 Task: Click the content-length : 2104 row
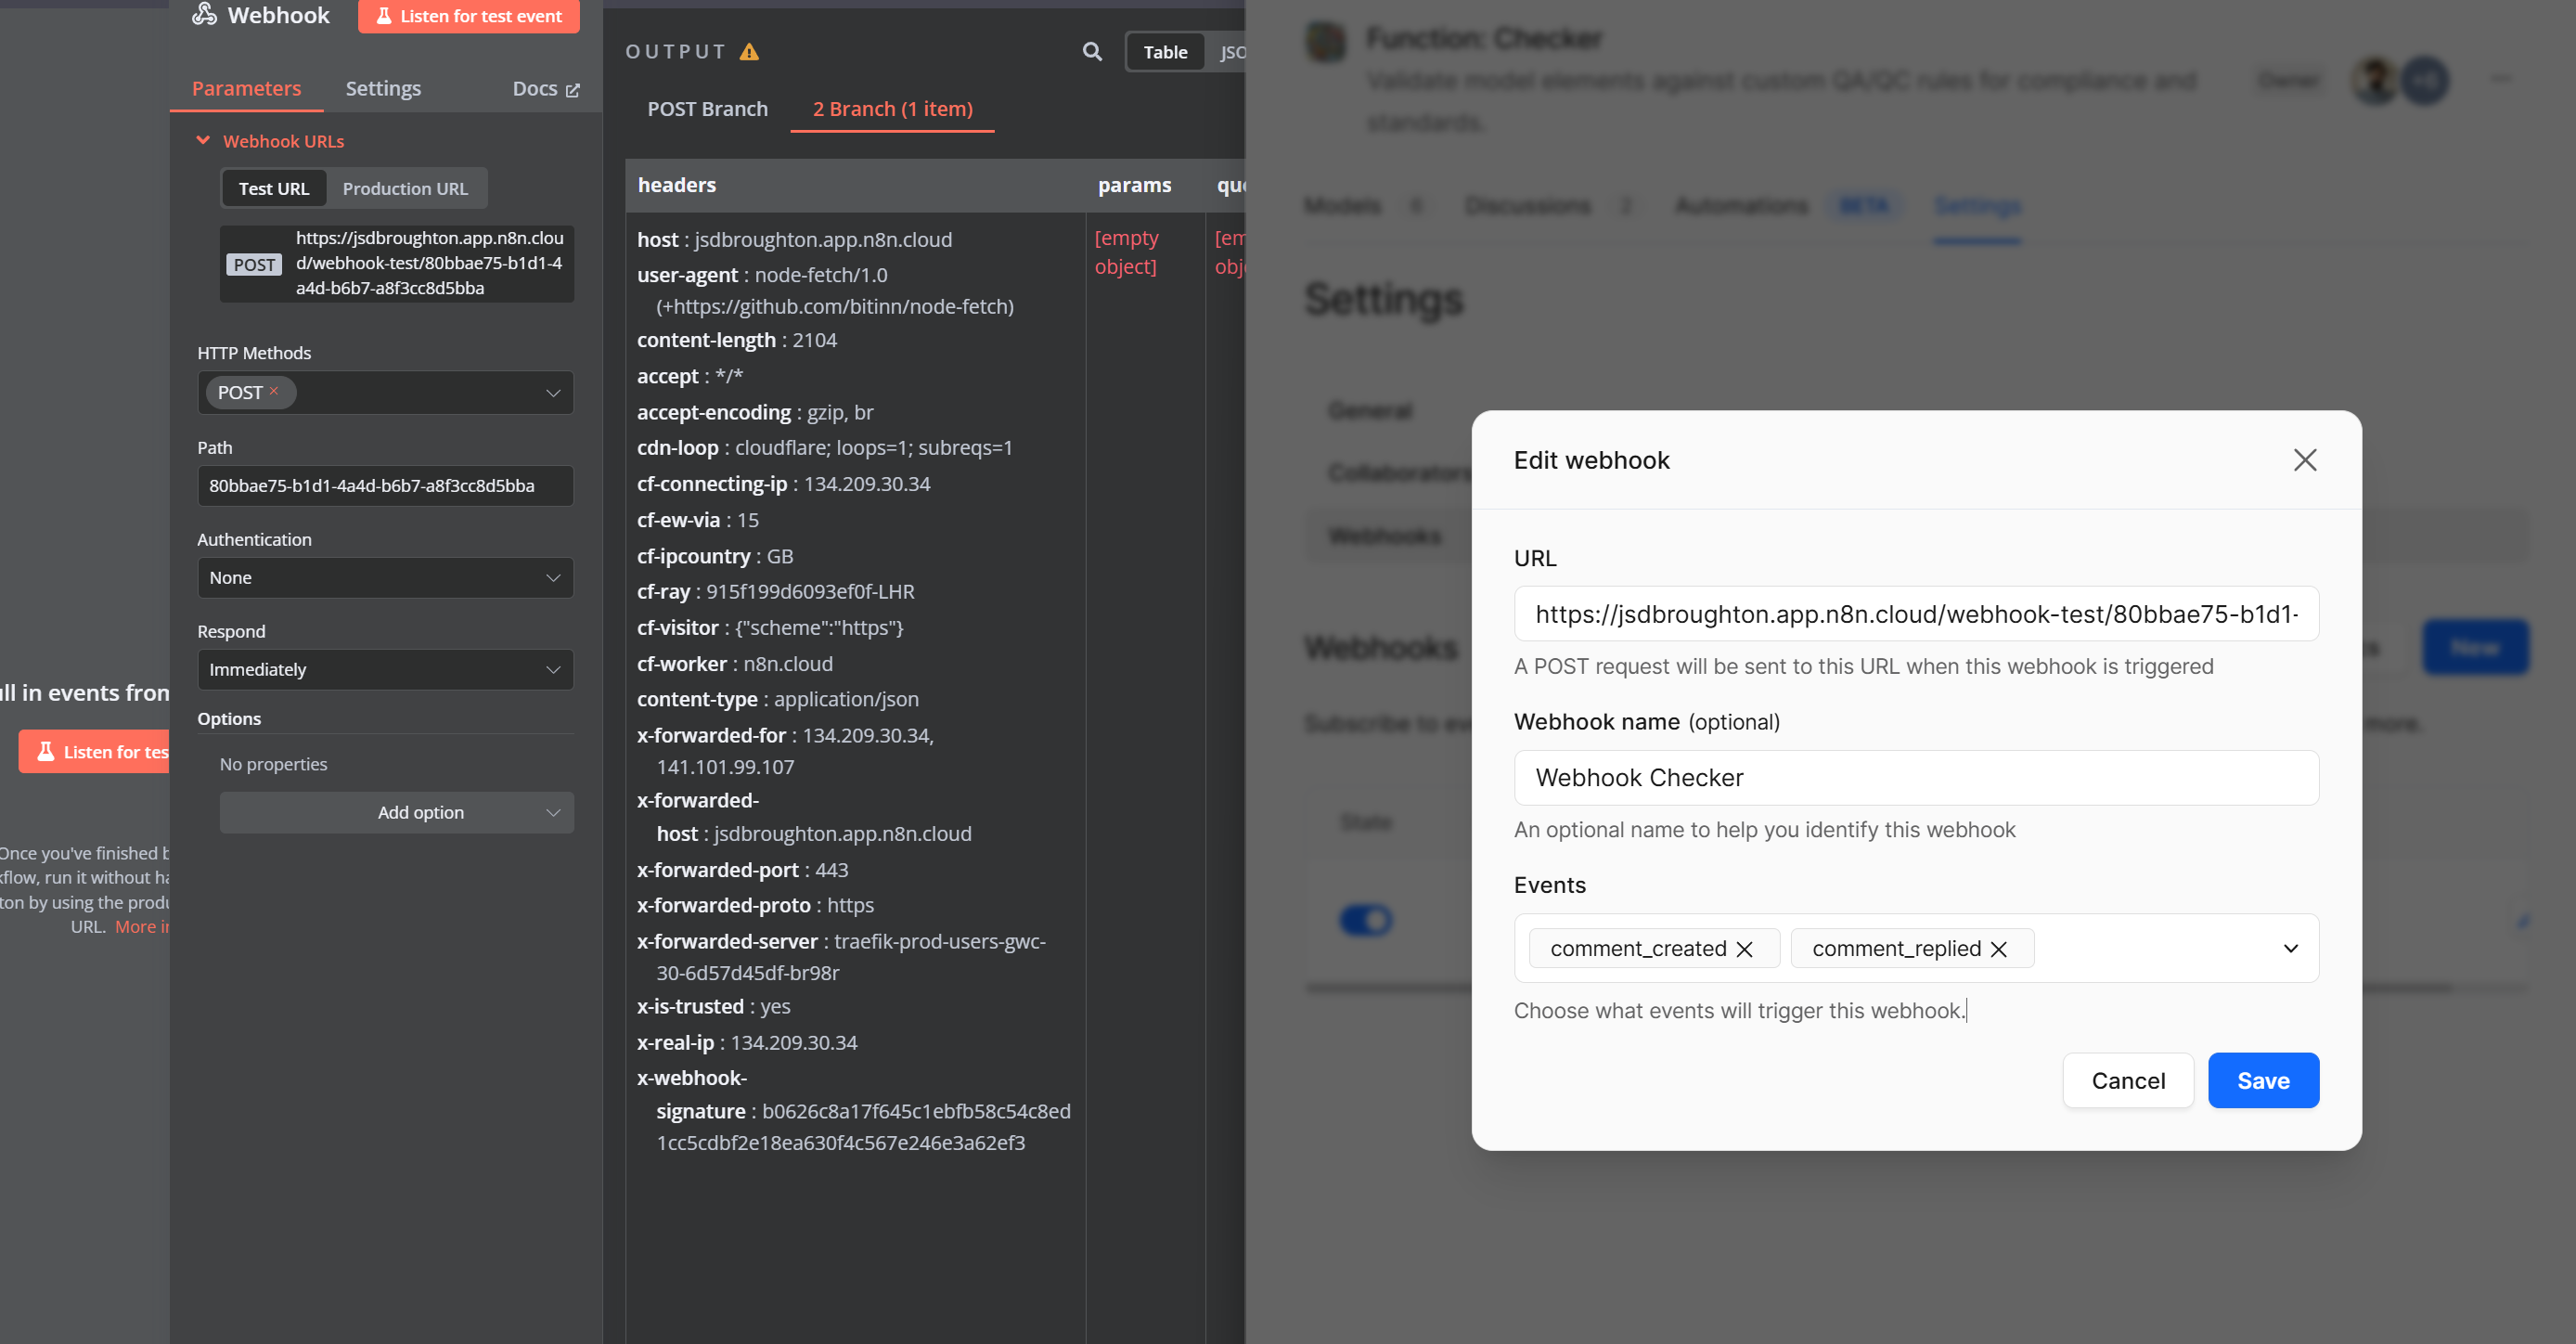(x=737, y=340)
